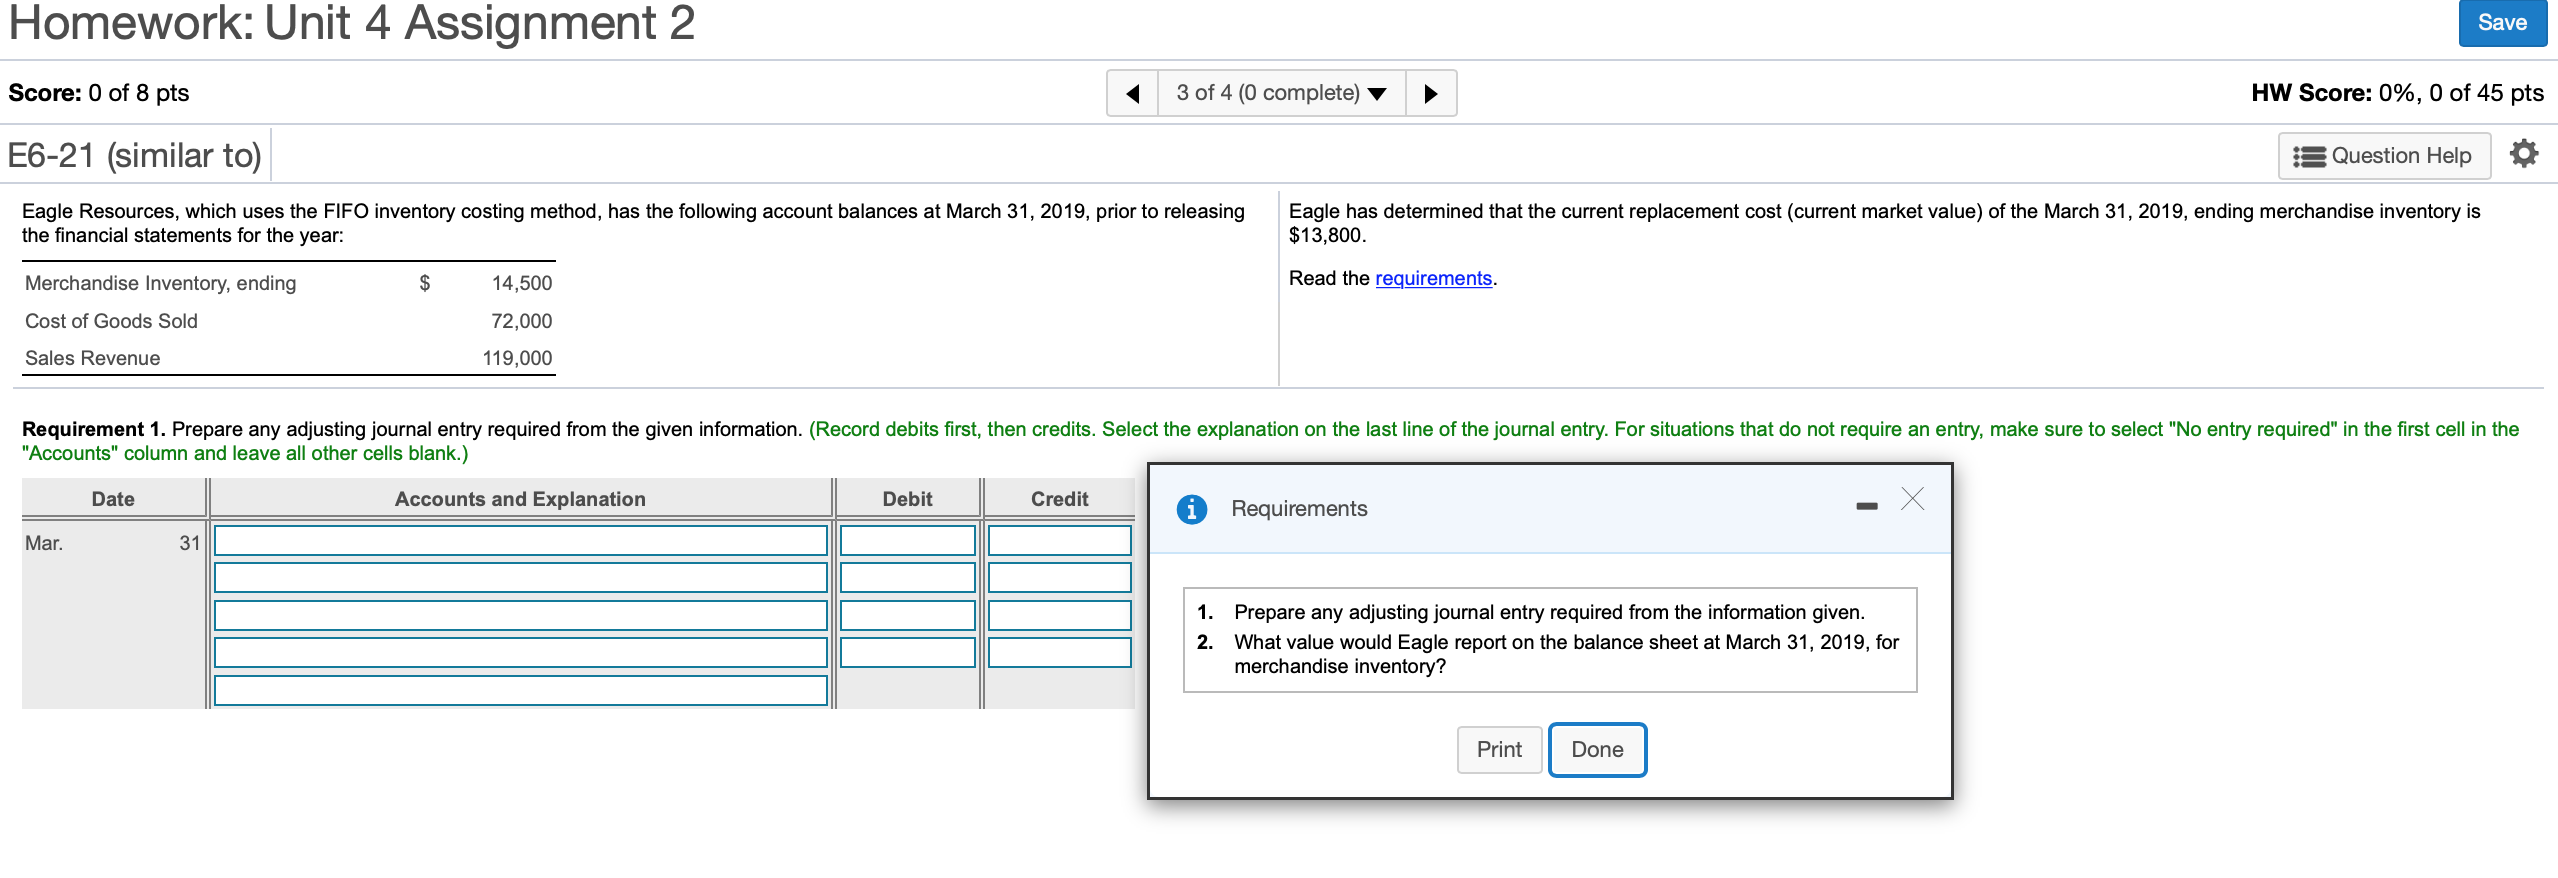The width and height of the screenshot is (2558, 878).
Task: Click the Date column header
Action: click(x=113, y=499)
